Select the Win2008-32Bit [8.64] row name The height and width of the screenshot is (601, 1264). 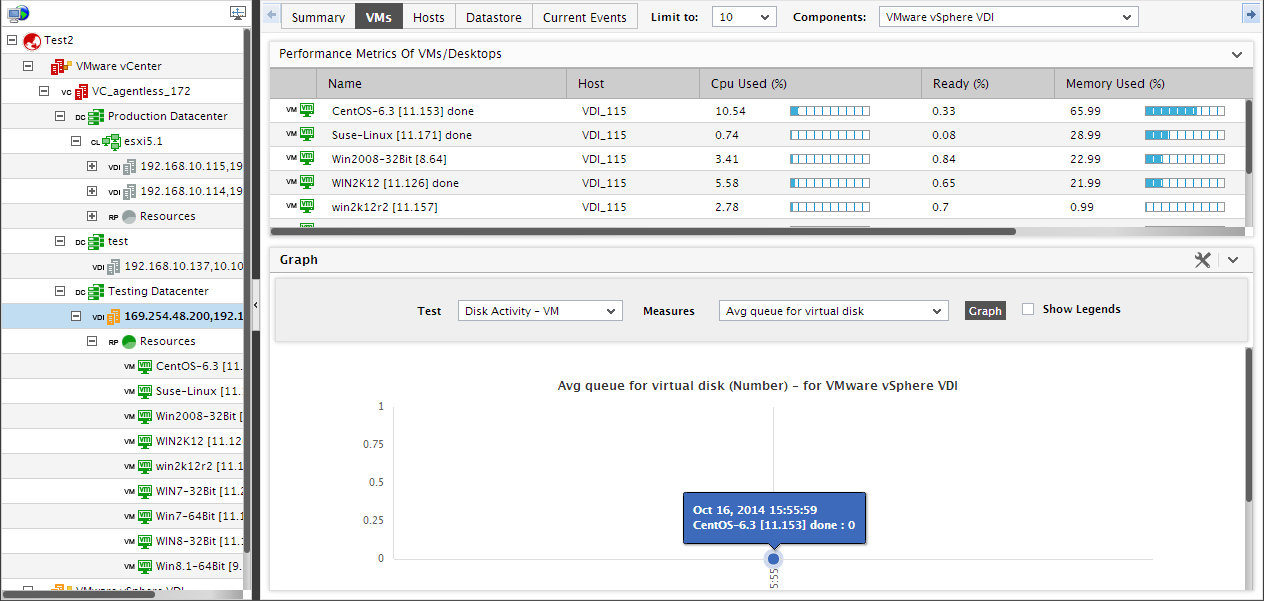[x=388, y=159]
